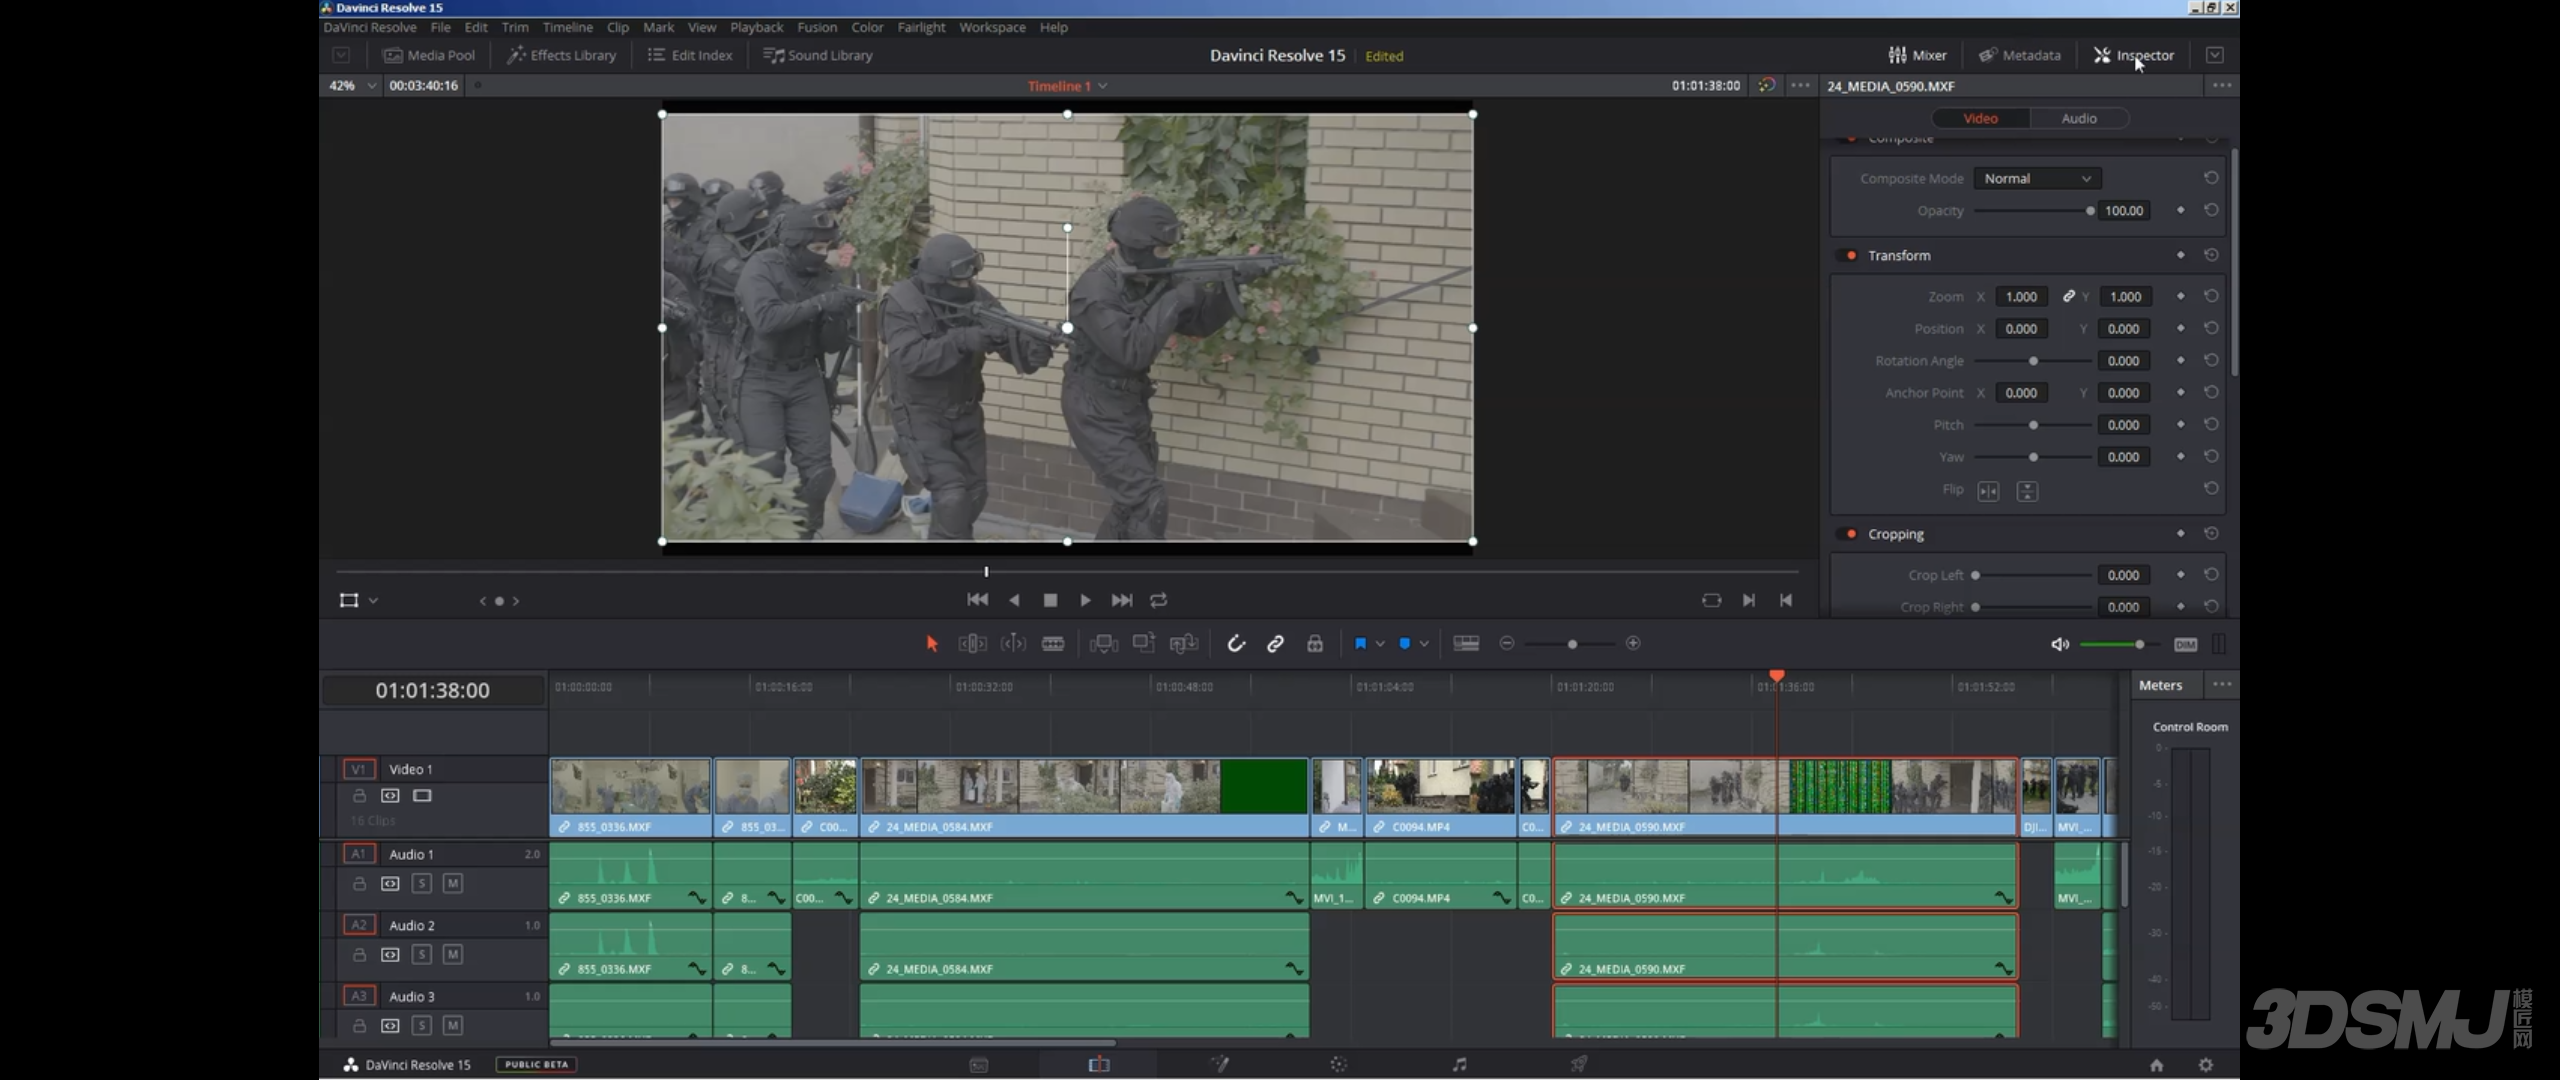This screenshot has height=1080, width=2560.
Task: Click the timeline zoom out minus button
Action: click(x=1507, y=643)
